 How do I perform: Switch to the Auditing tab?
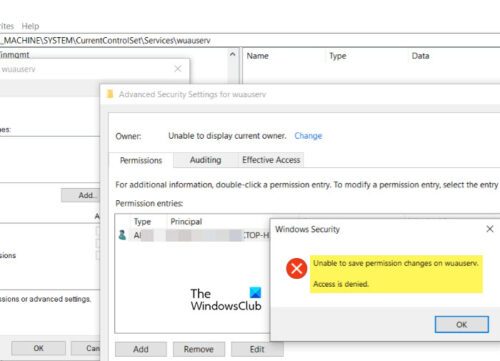pos(205,160)
